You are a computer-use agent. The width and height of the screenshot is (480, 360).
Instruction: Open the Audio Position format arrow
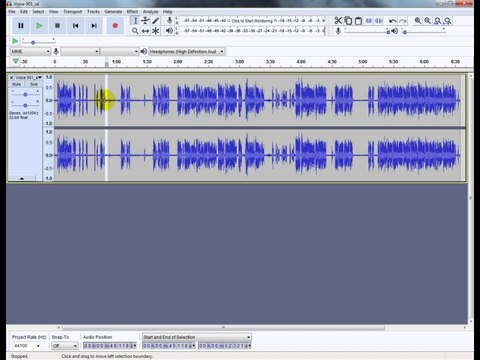coord(135,346)
